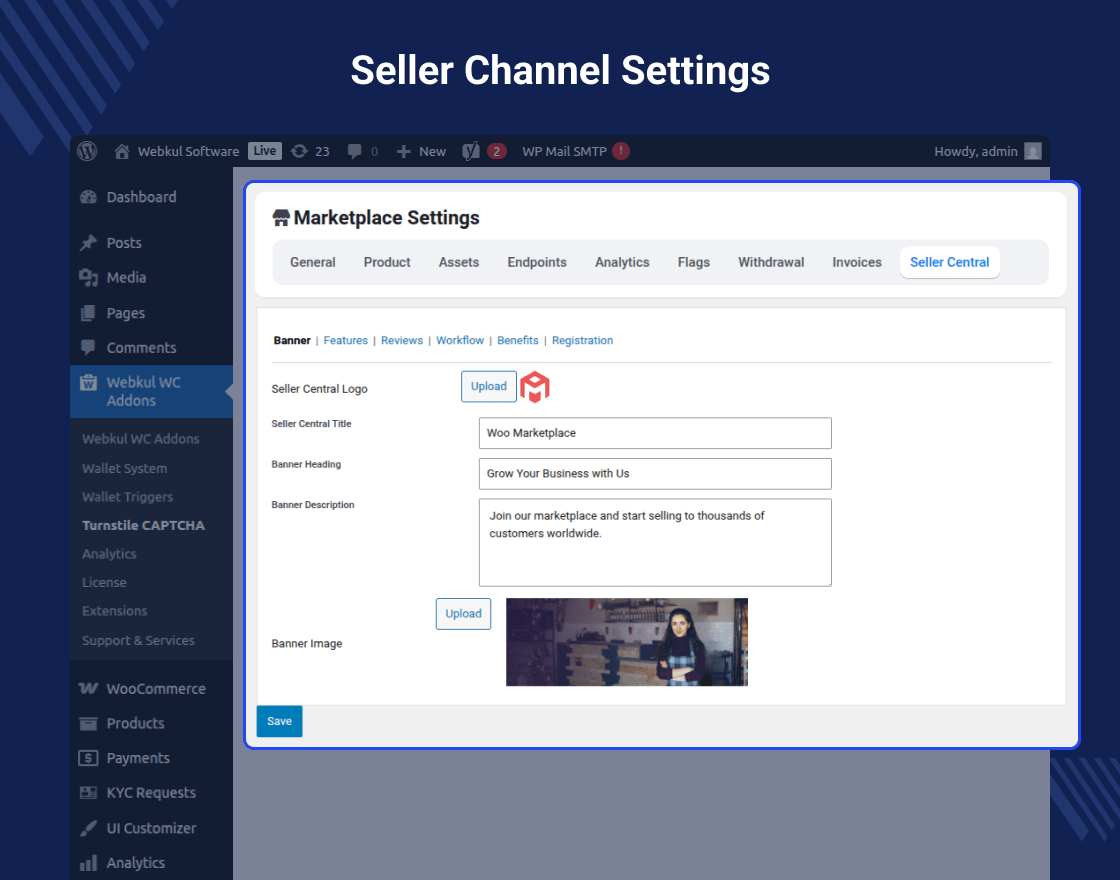The image size is (1120, 880).
Task: Click the red Seller Central logo image
Action: [535, 387]
